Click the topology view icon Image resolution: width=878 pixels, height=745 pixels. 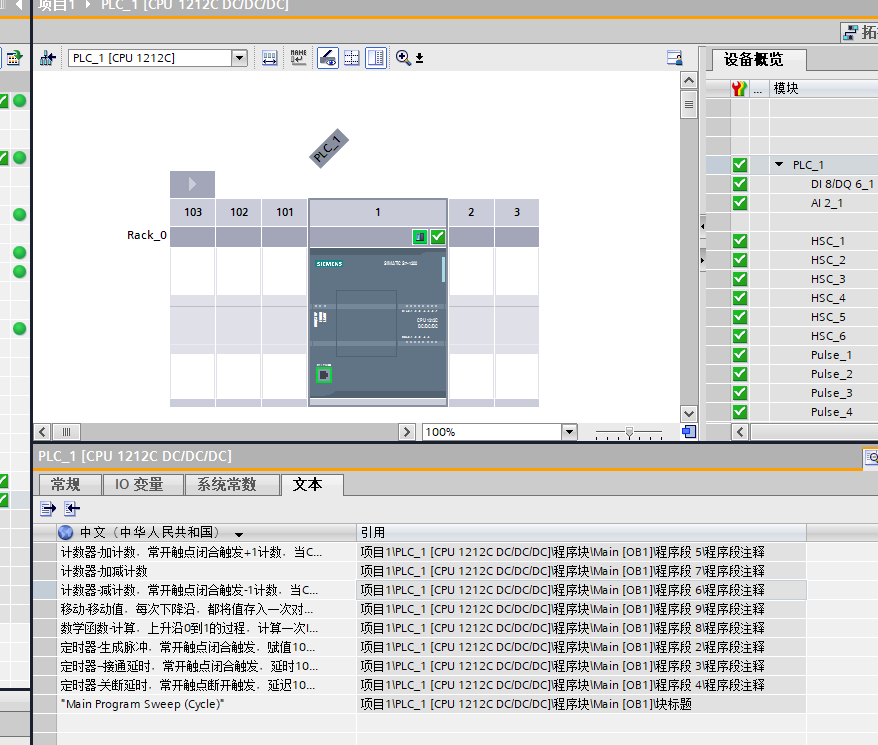pos(850,32)
